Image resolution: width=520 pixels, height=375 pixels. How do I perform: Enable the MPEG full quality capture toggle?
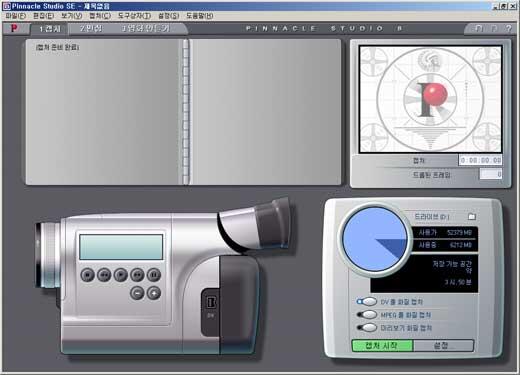[367, 315]
